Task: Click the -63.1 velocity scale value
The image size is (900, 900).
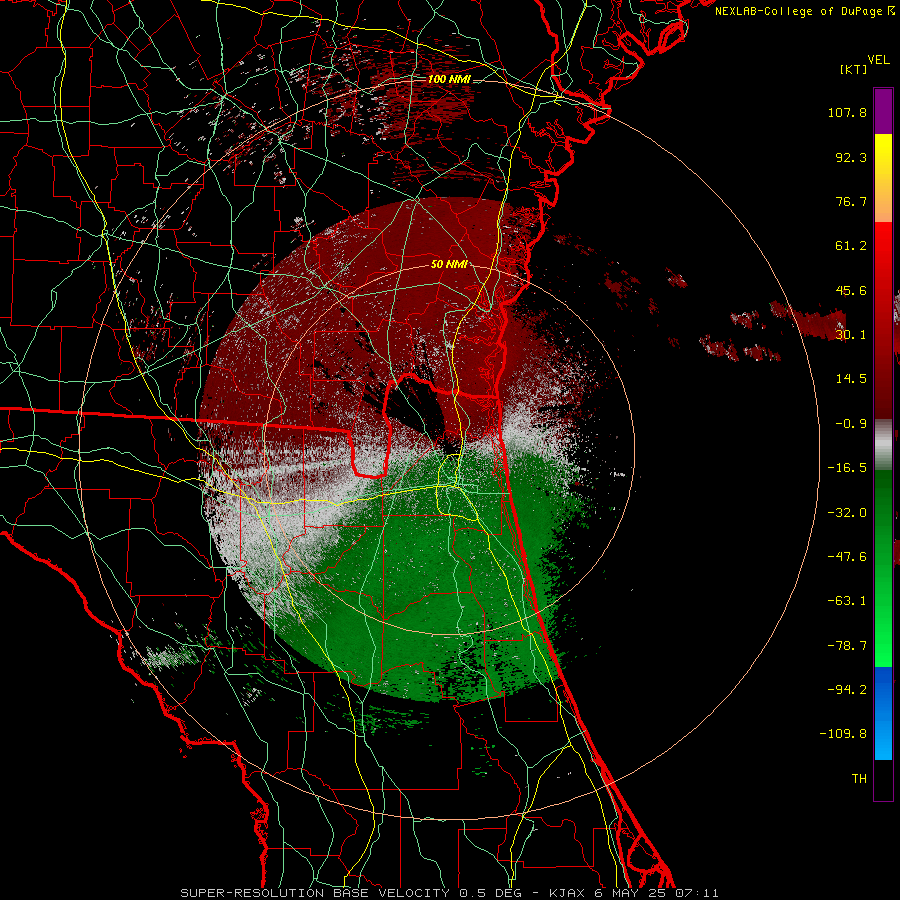Action: coord(847,601)
